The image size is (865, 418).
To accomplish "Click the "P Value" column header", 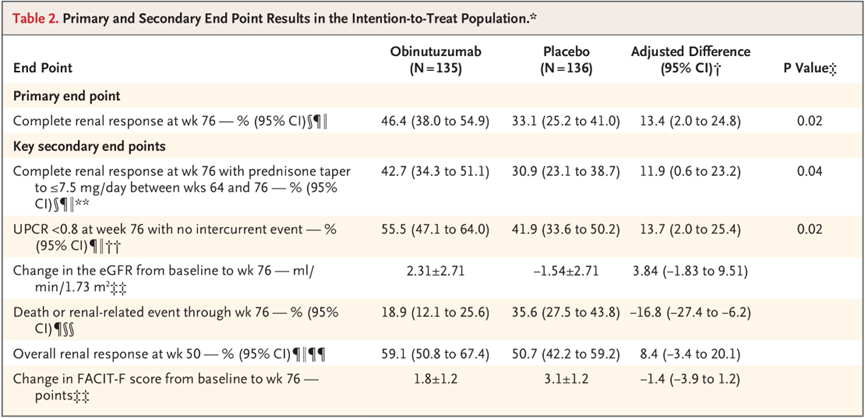I will 807,67.
